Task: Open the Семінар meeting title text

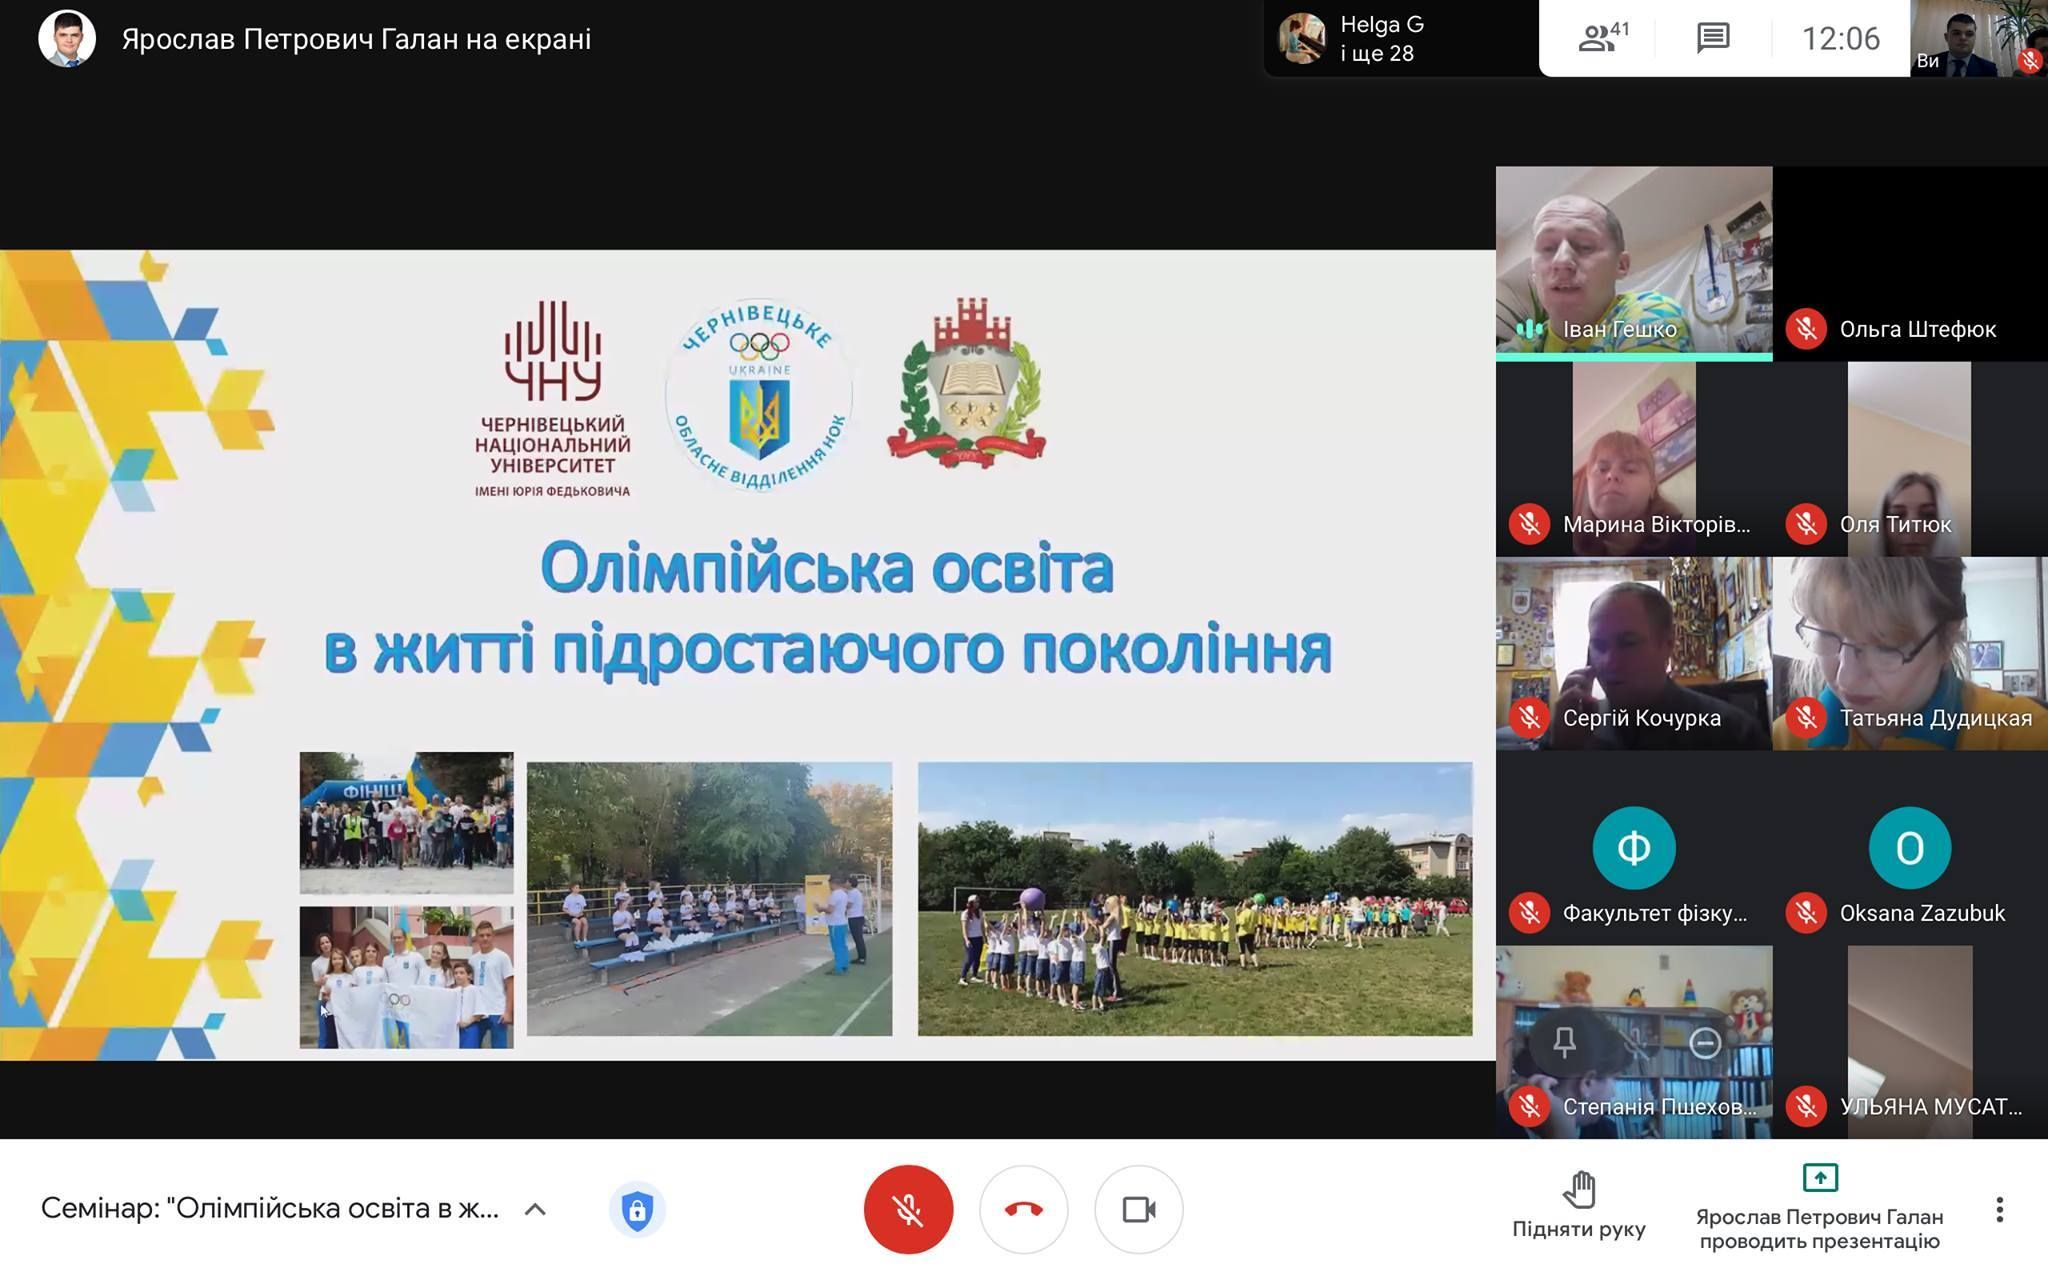Action: click(270, 1208)
